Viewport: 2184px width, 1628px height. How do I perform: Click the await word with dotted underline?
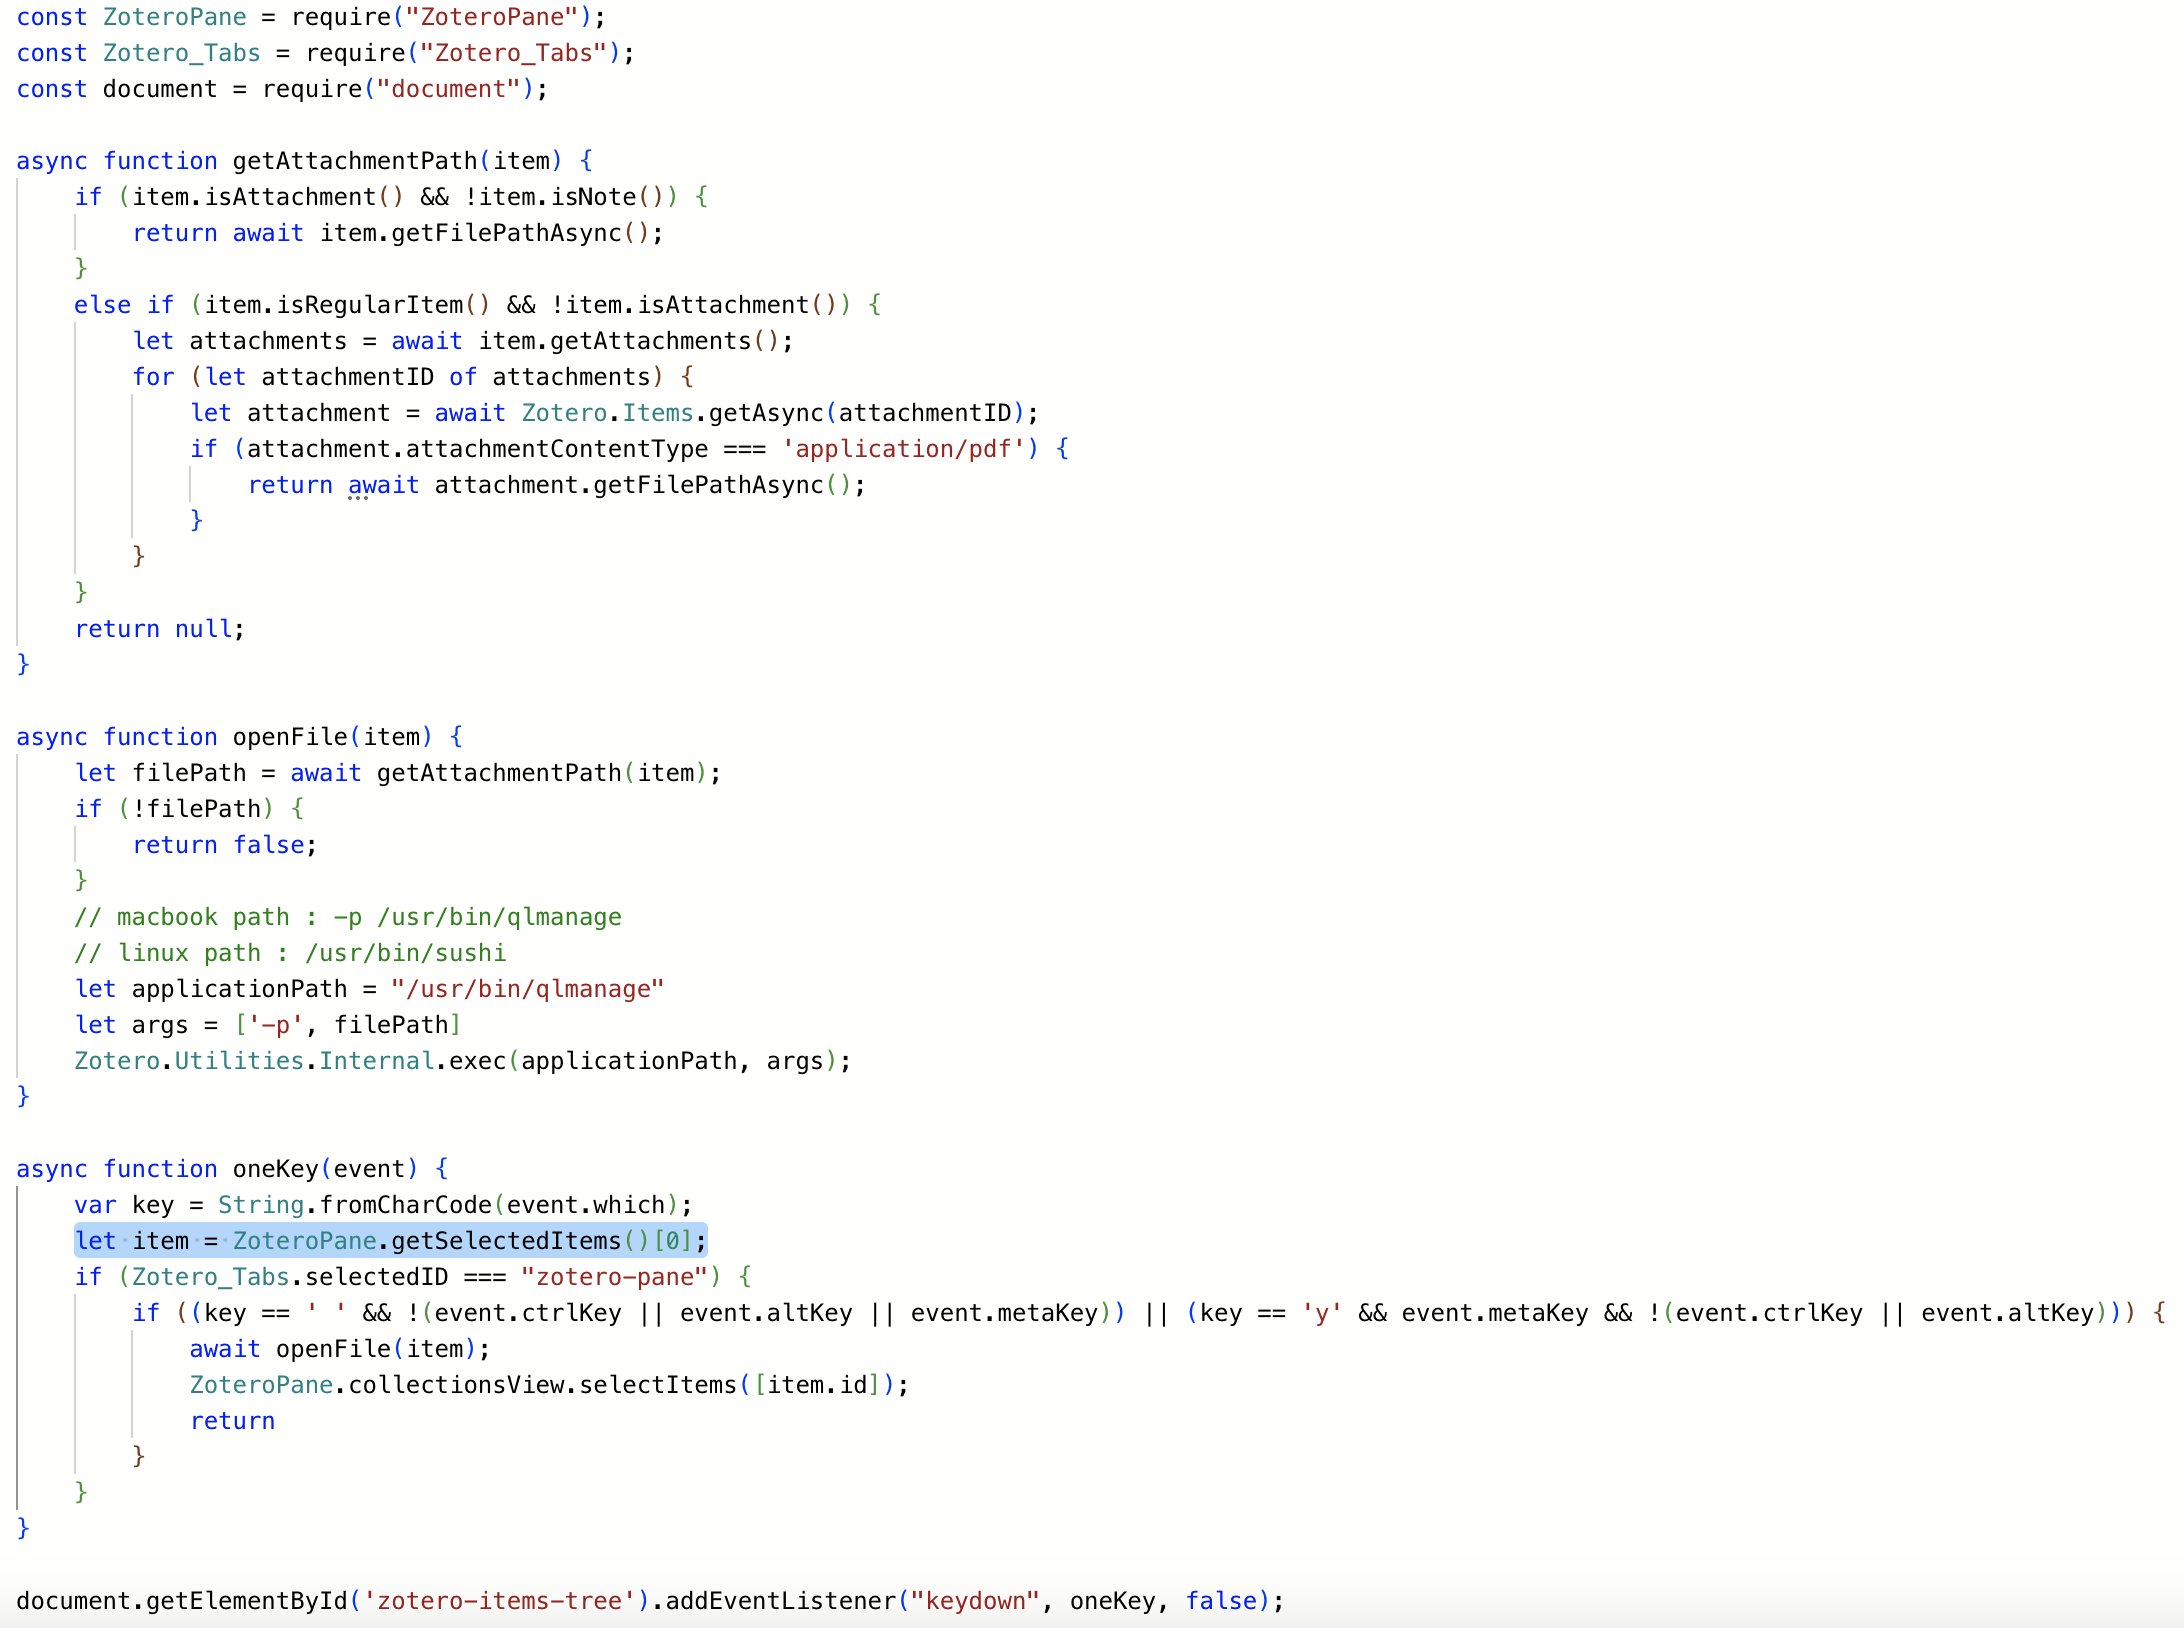383,485
